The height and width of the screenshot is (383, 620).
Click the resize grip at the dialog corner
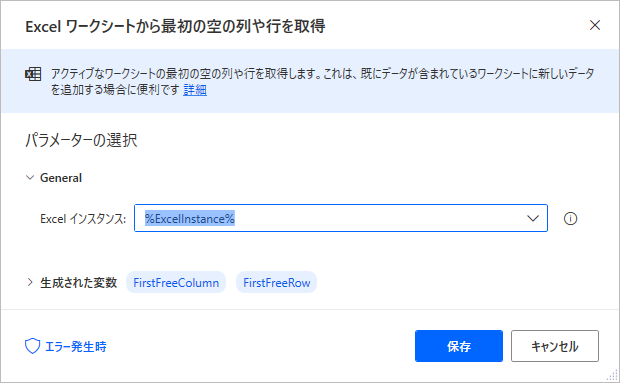pos(612,375)
